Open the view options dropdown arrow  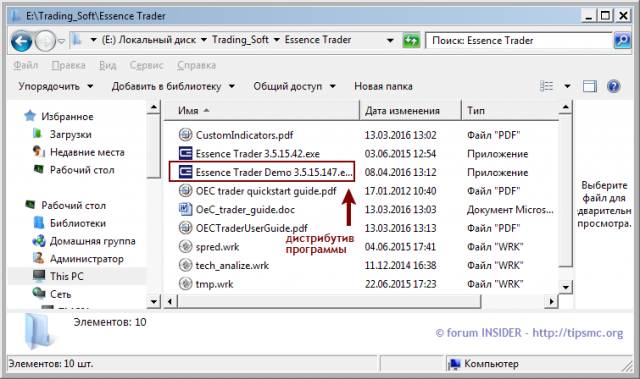[x=567, y=86]
